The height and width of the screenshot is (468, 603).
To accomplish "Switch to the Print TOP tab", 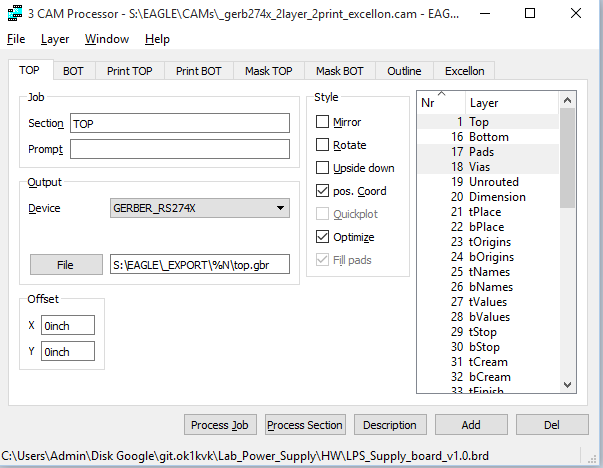I will [130, 71].
